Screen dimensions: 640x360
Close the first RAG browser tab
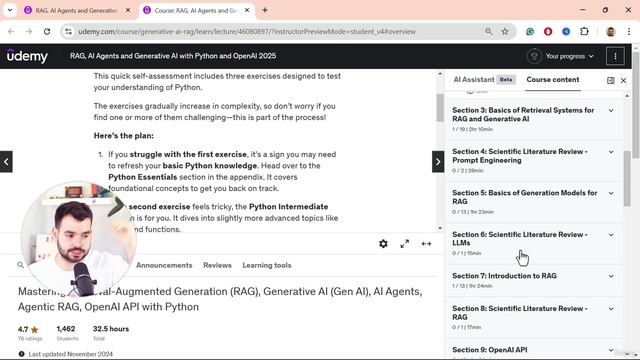(128, 10)
